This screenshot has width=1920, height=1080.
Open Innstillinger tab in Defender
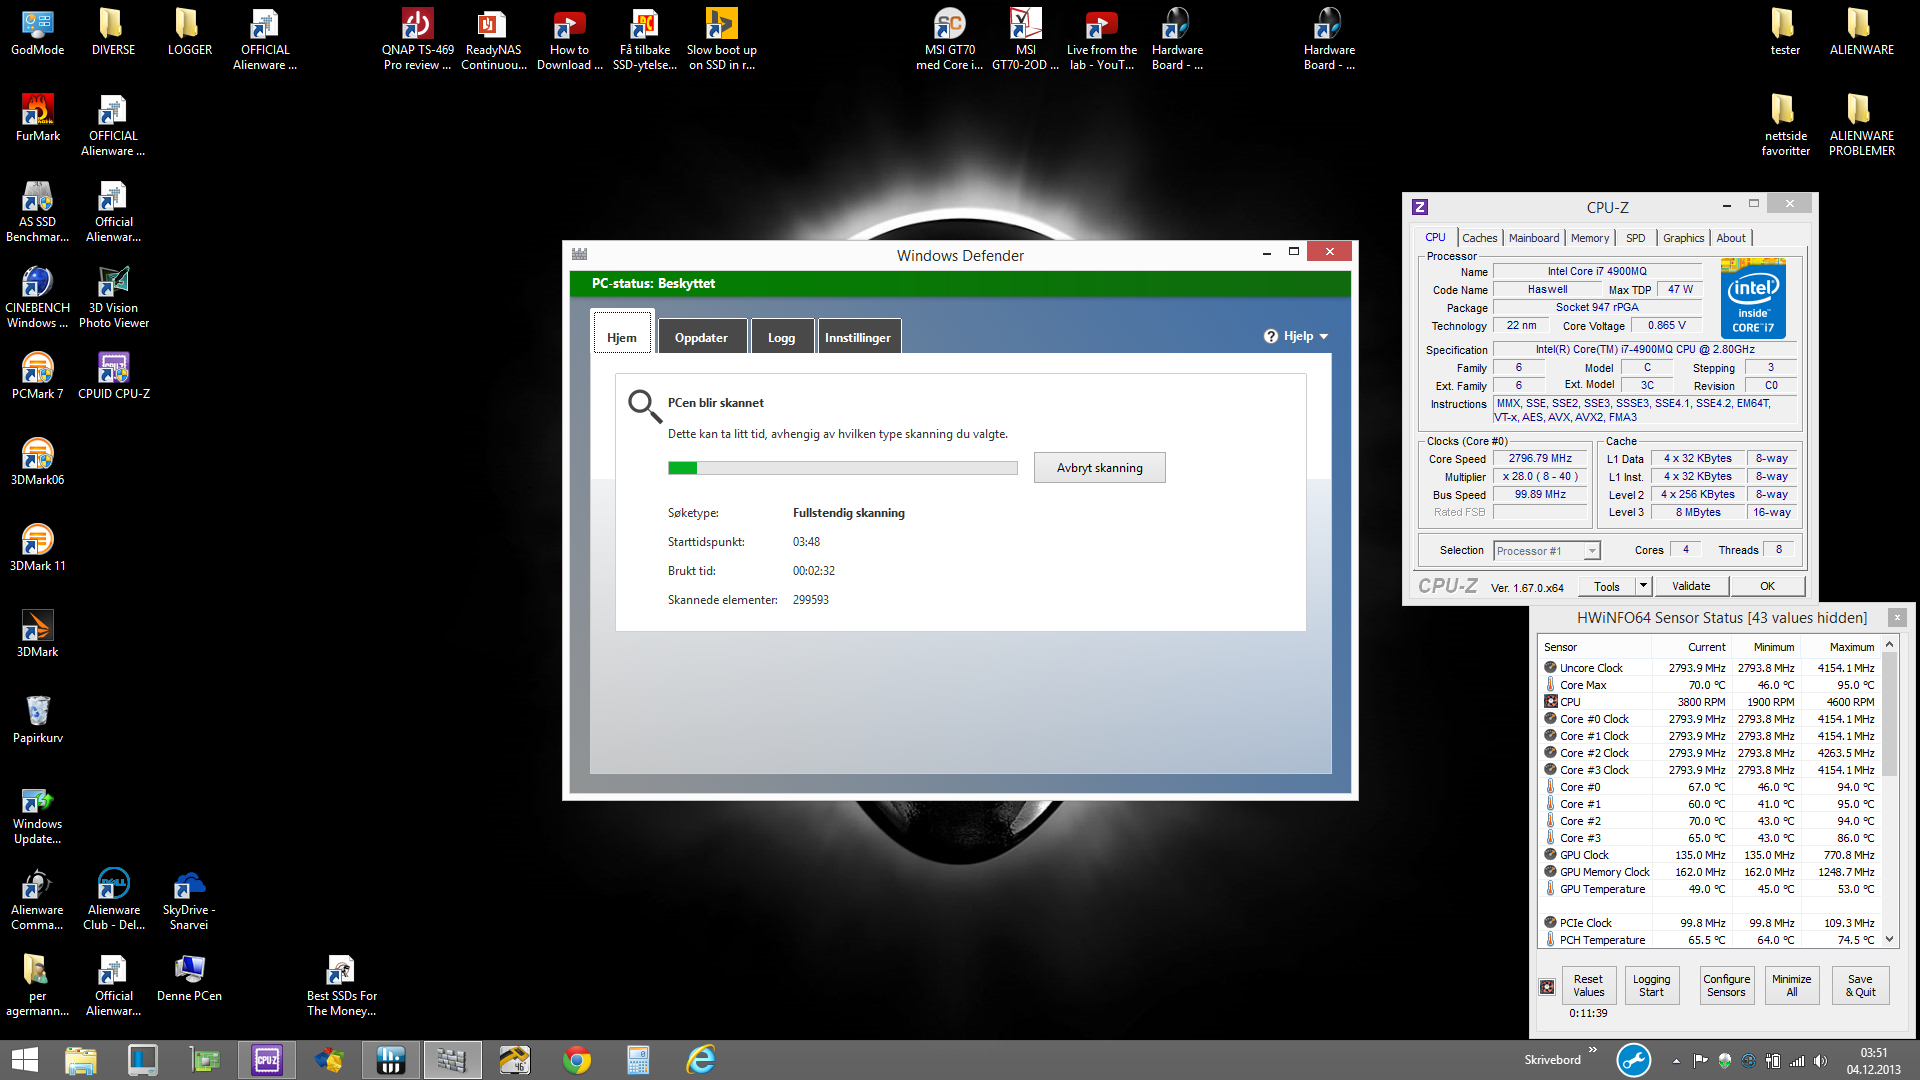858,336
